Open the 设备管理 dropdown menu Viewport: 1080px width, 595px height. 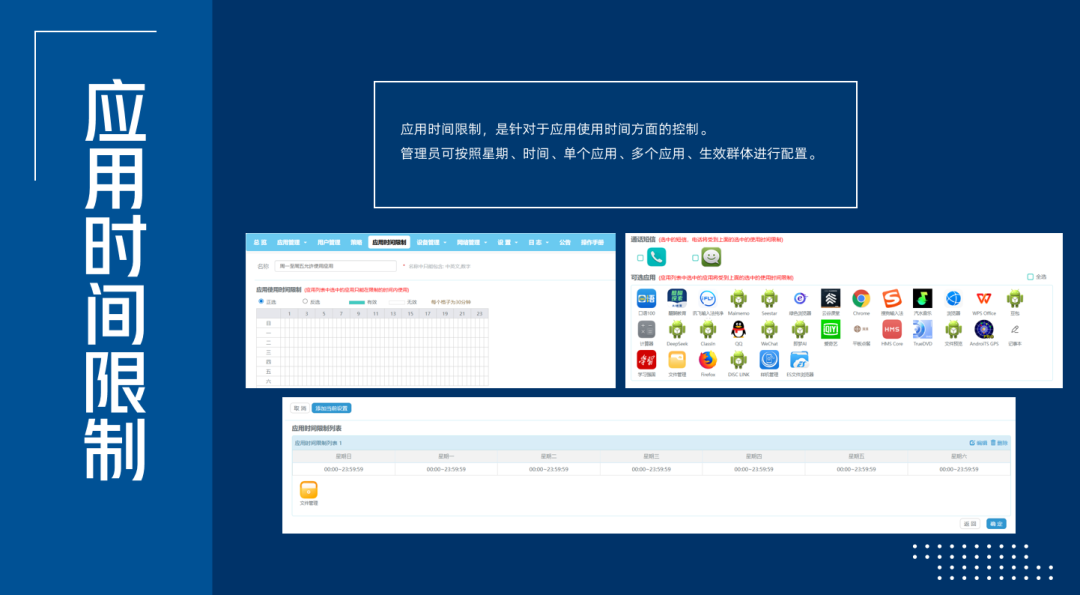[x=431, y=242]
